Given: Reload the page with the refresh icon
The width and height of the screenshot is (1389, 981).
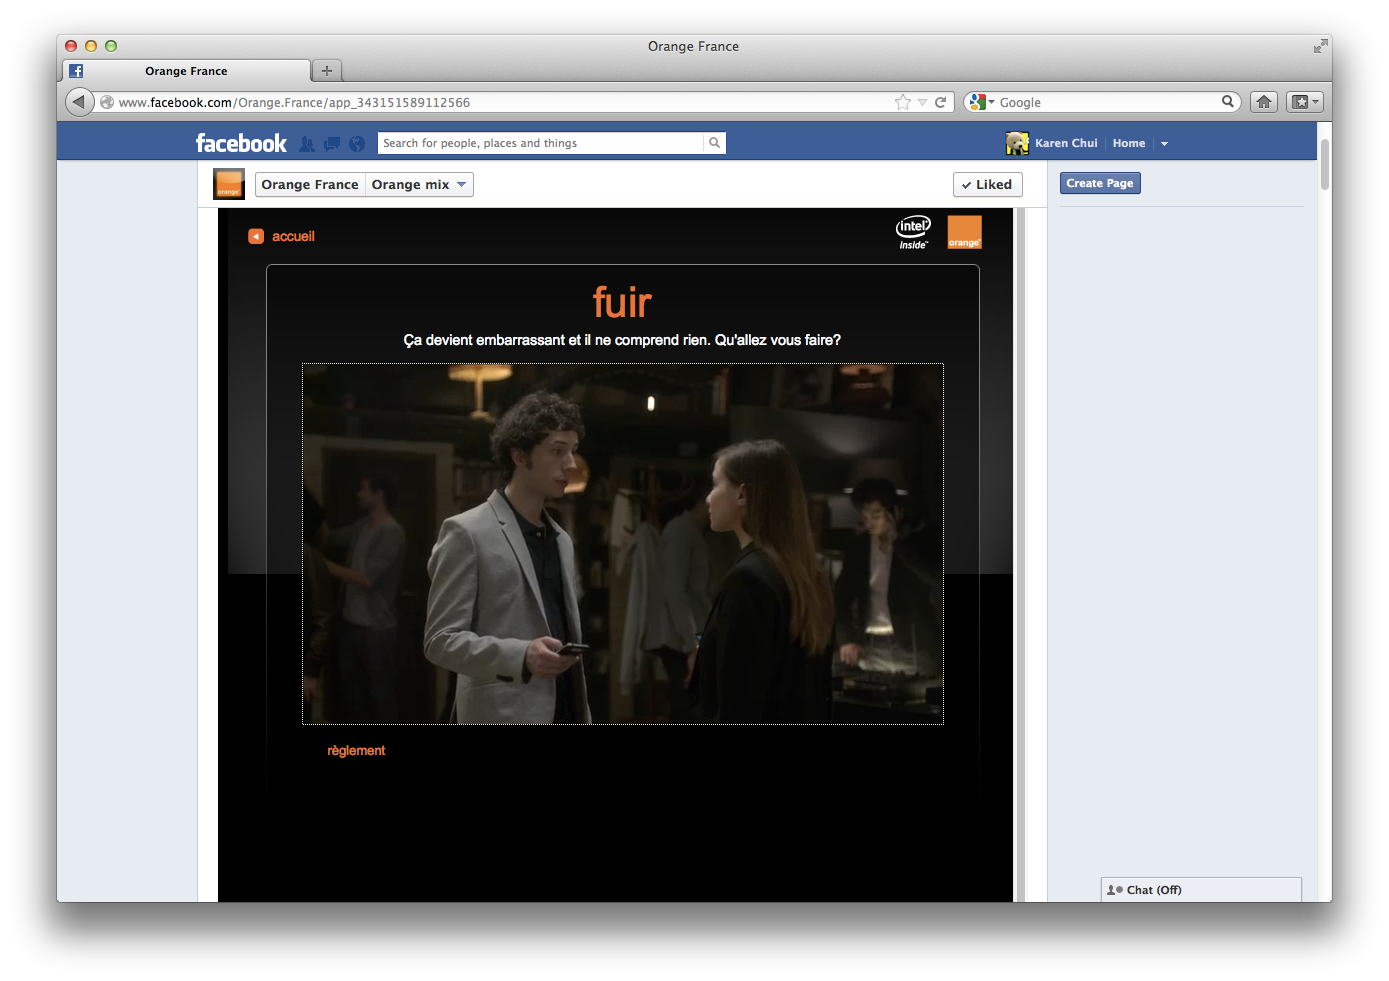Looking at the screenshot, I should pyautogui.click(x=940, y=102).
